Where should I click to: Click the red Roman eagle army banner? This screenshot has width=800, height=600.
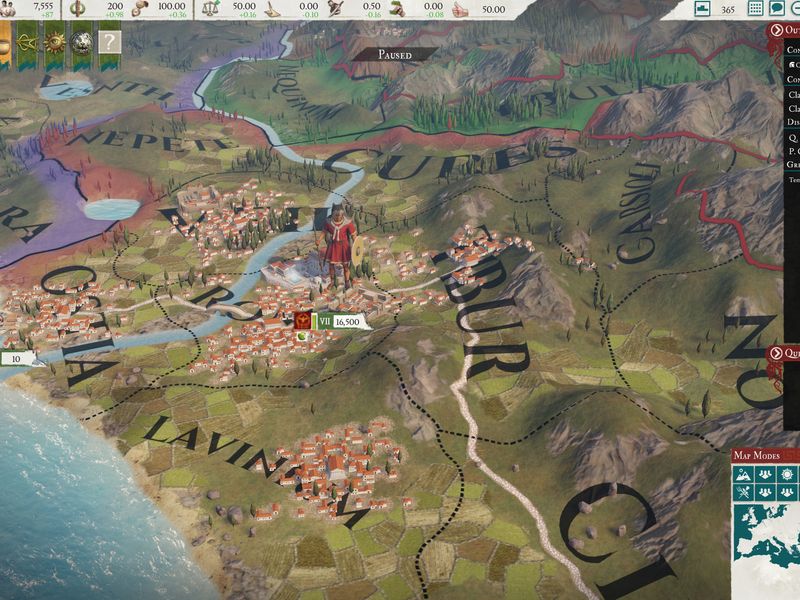[302, 321]
